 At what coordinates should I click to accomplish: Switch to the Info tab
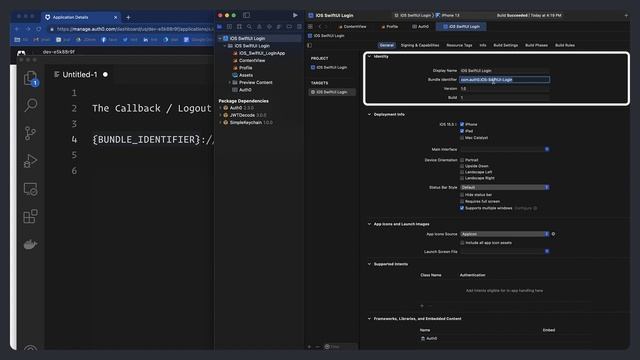pos(483,45)
